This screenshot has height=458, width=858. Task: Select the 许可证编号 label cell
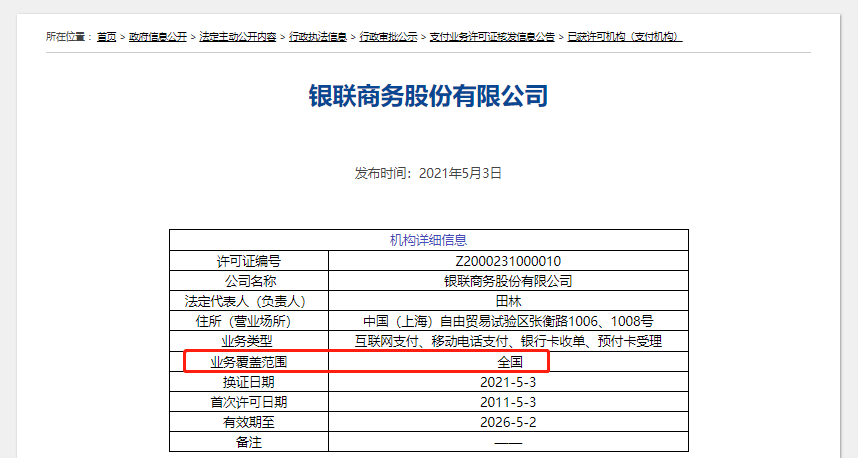[x=249, y=261]
